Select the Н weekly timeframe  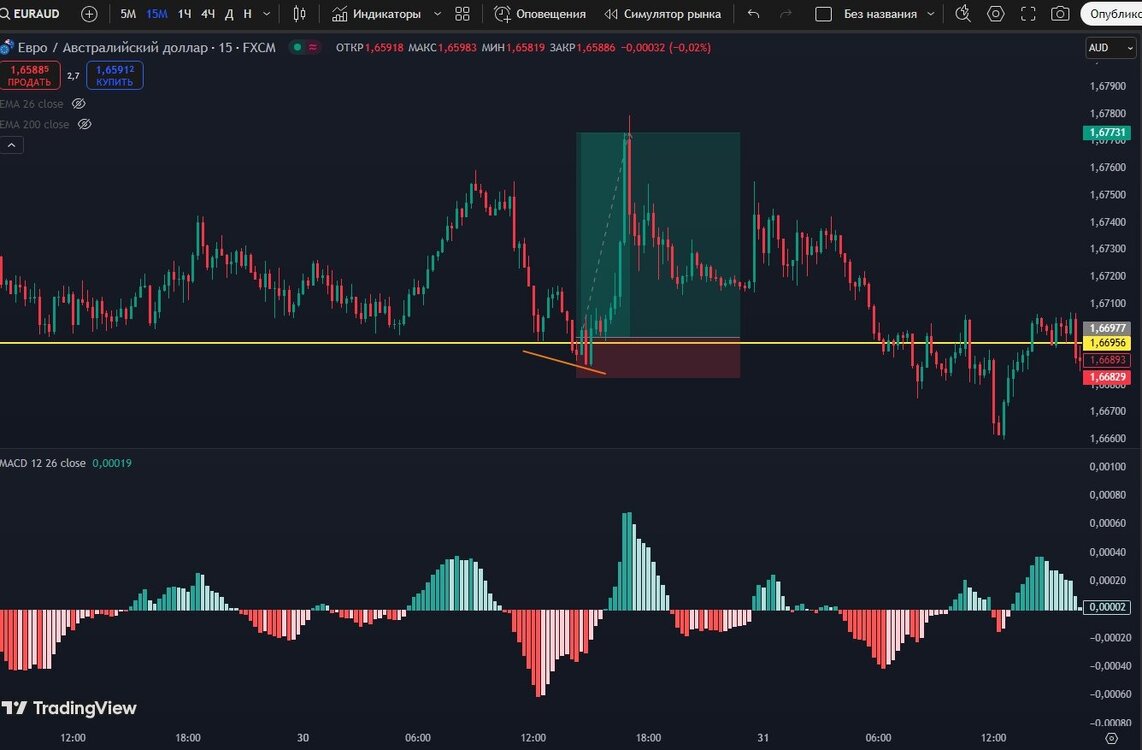click(x=248, y=14)
